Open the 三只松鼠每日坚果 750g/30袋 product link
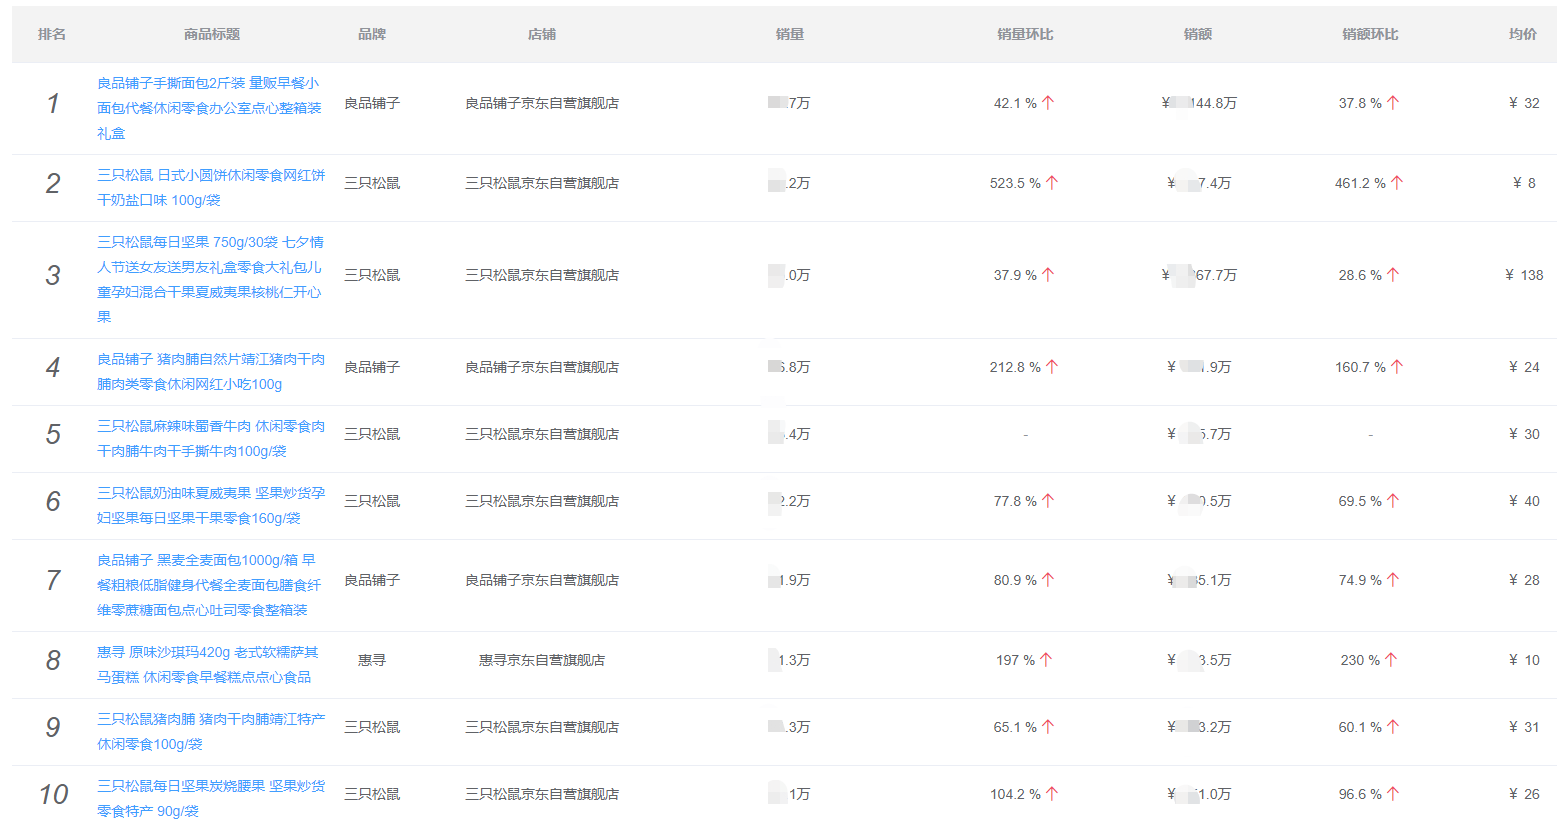The image size is (1557, 830). (x=210, y=279)
